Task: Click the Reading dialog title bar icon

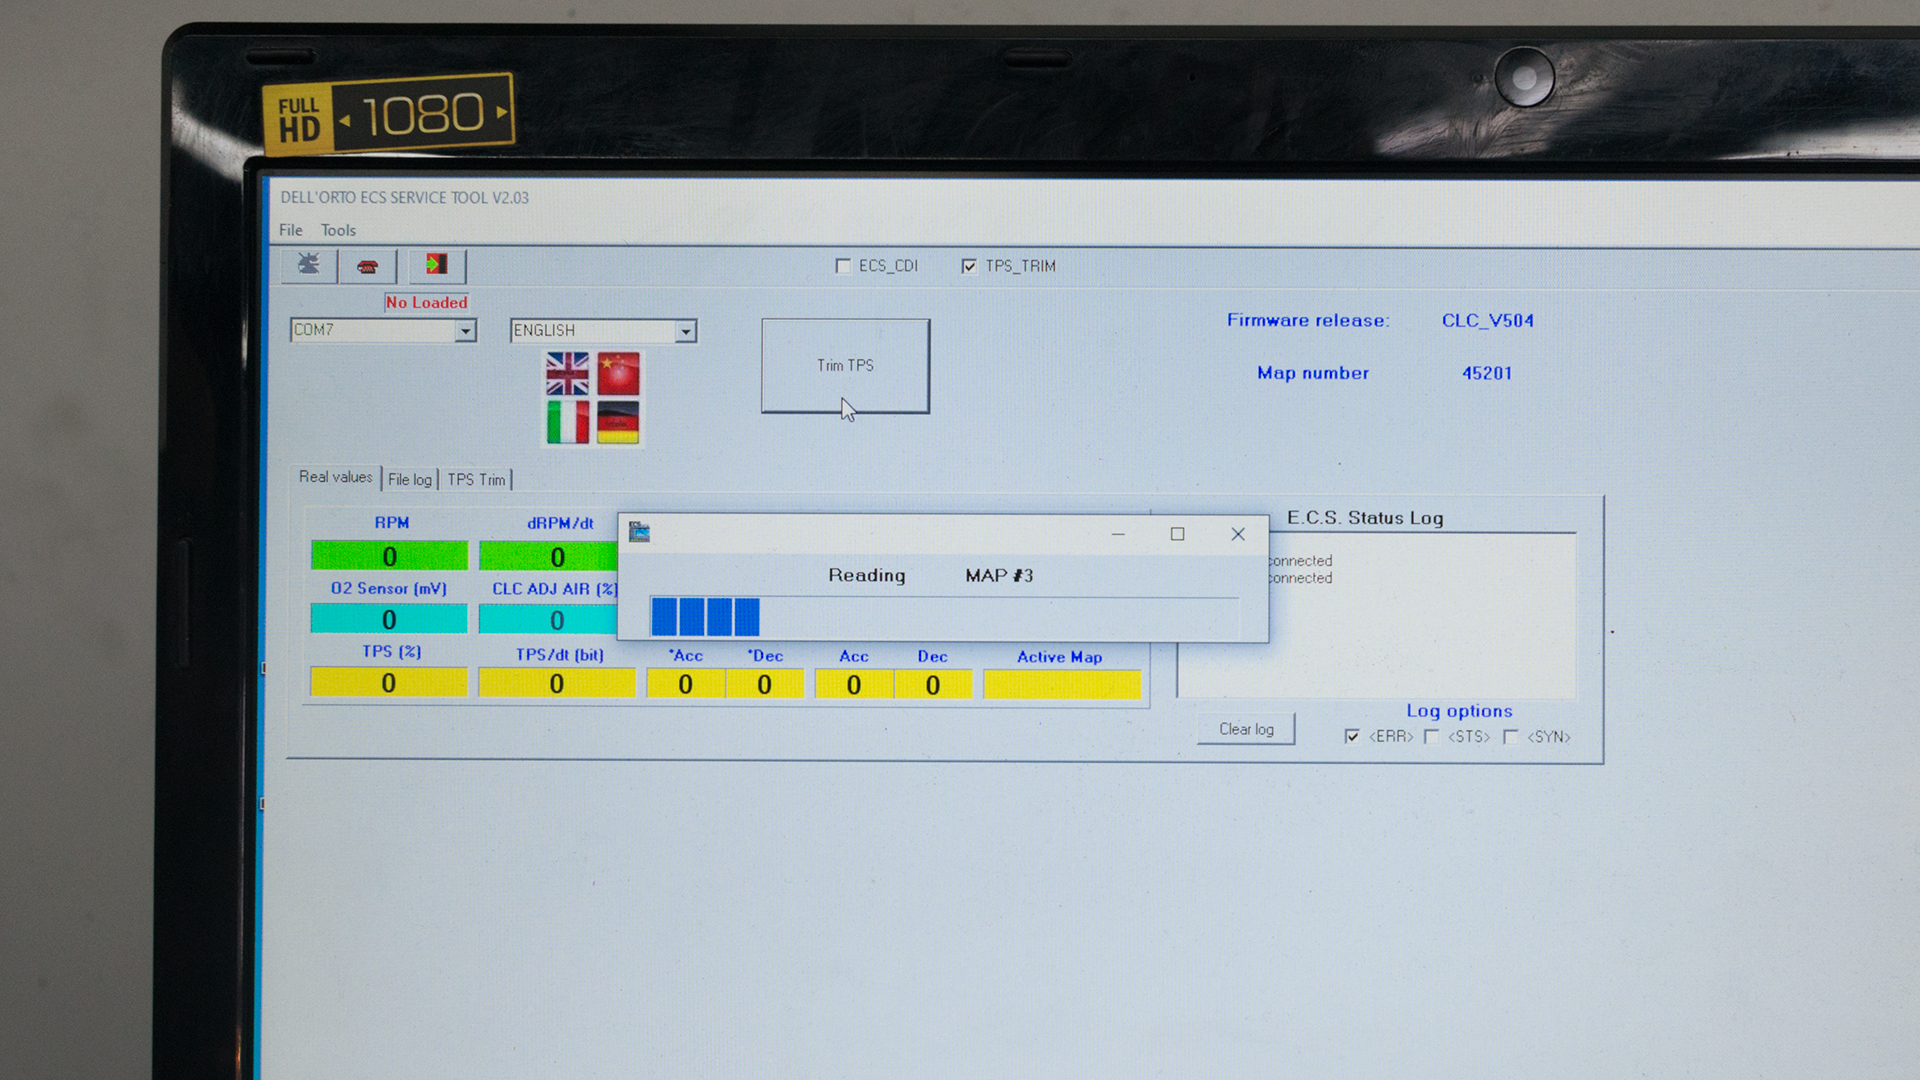Action: pos(639,533)
